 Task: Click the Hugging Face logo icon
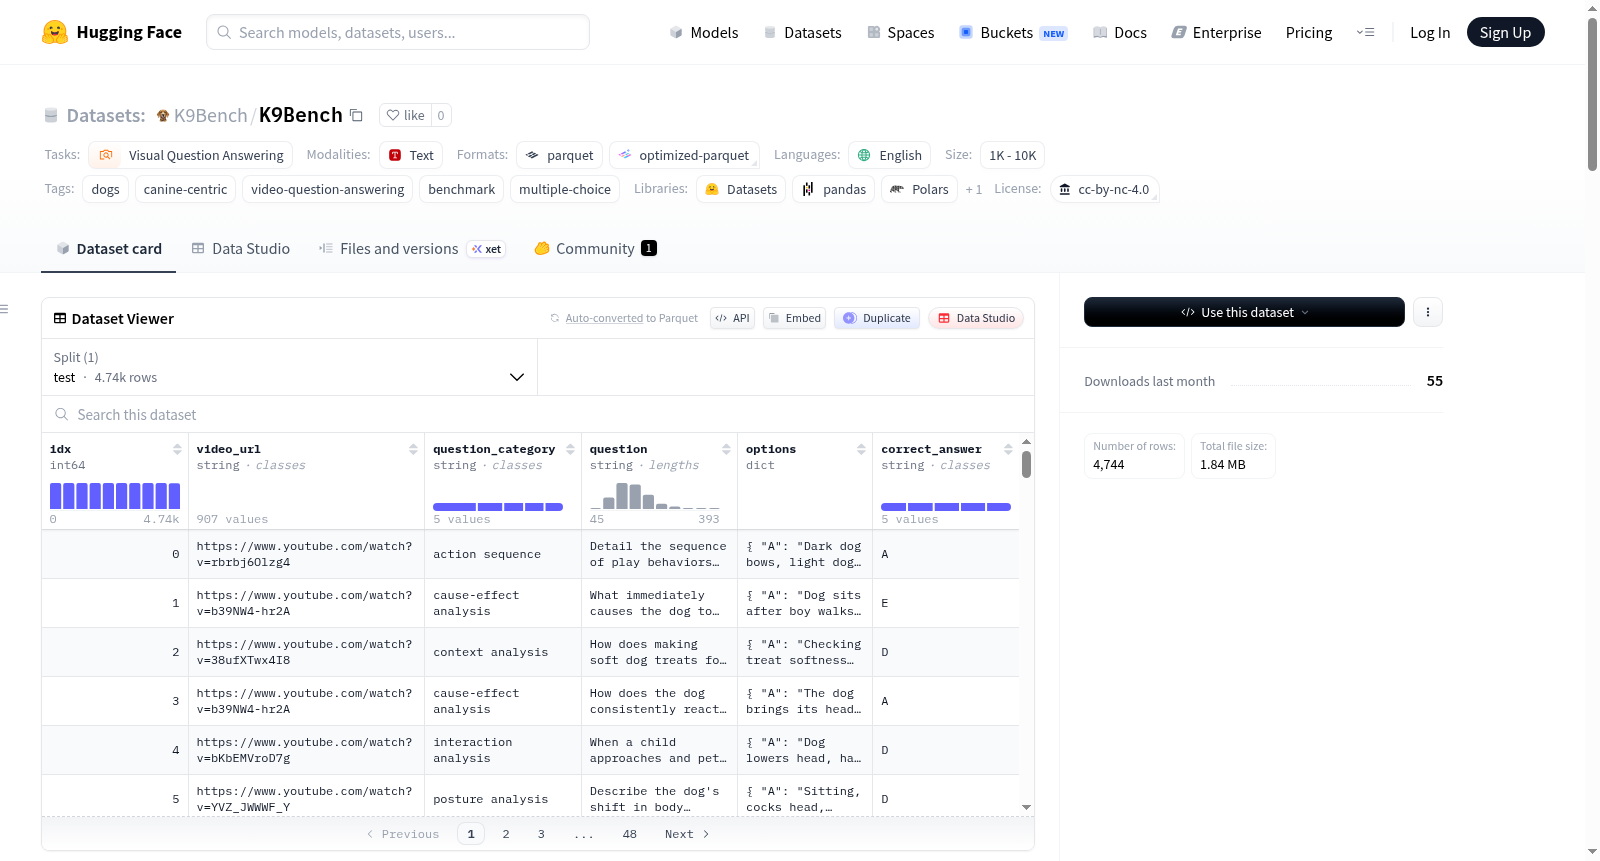click(55, 32)
